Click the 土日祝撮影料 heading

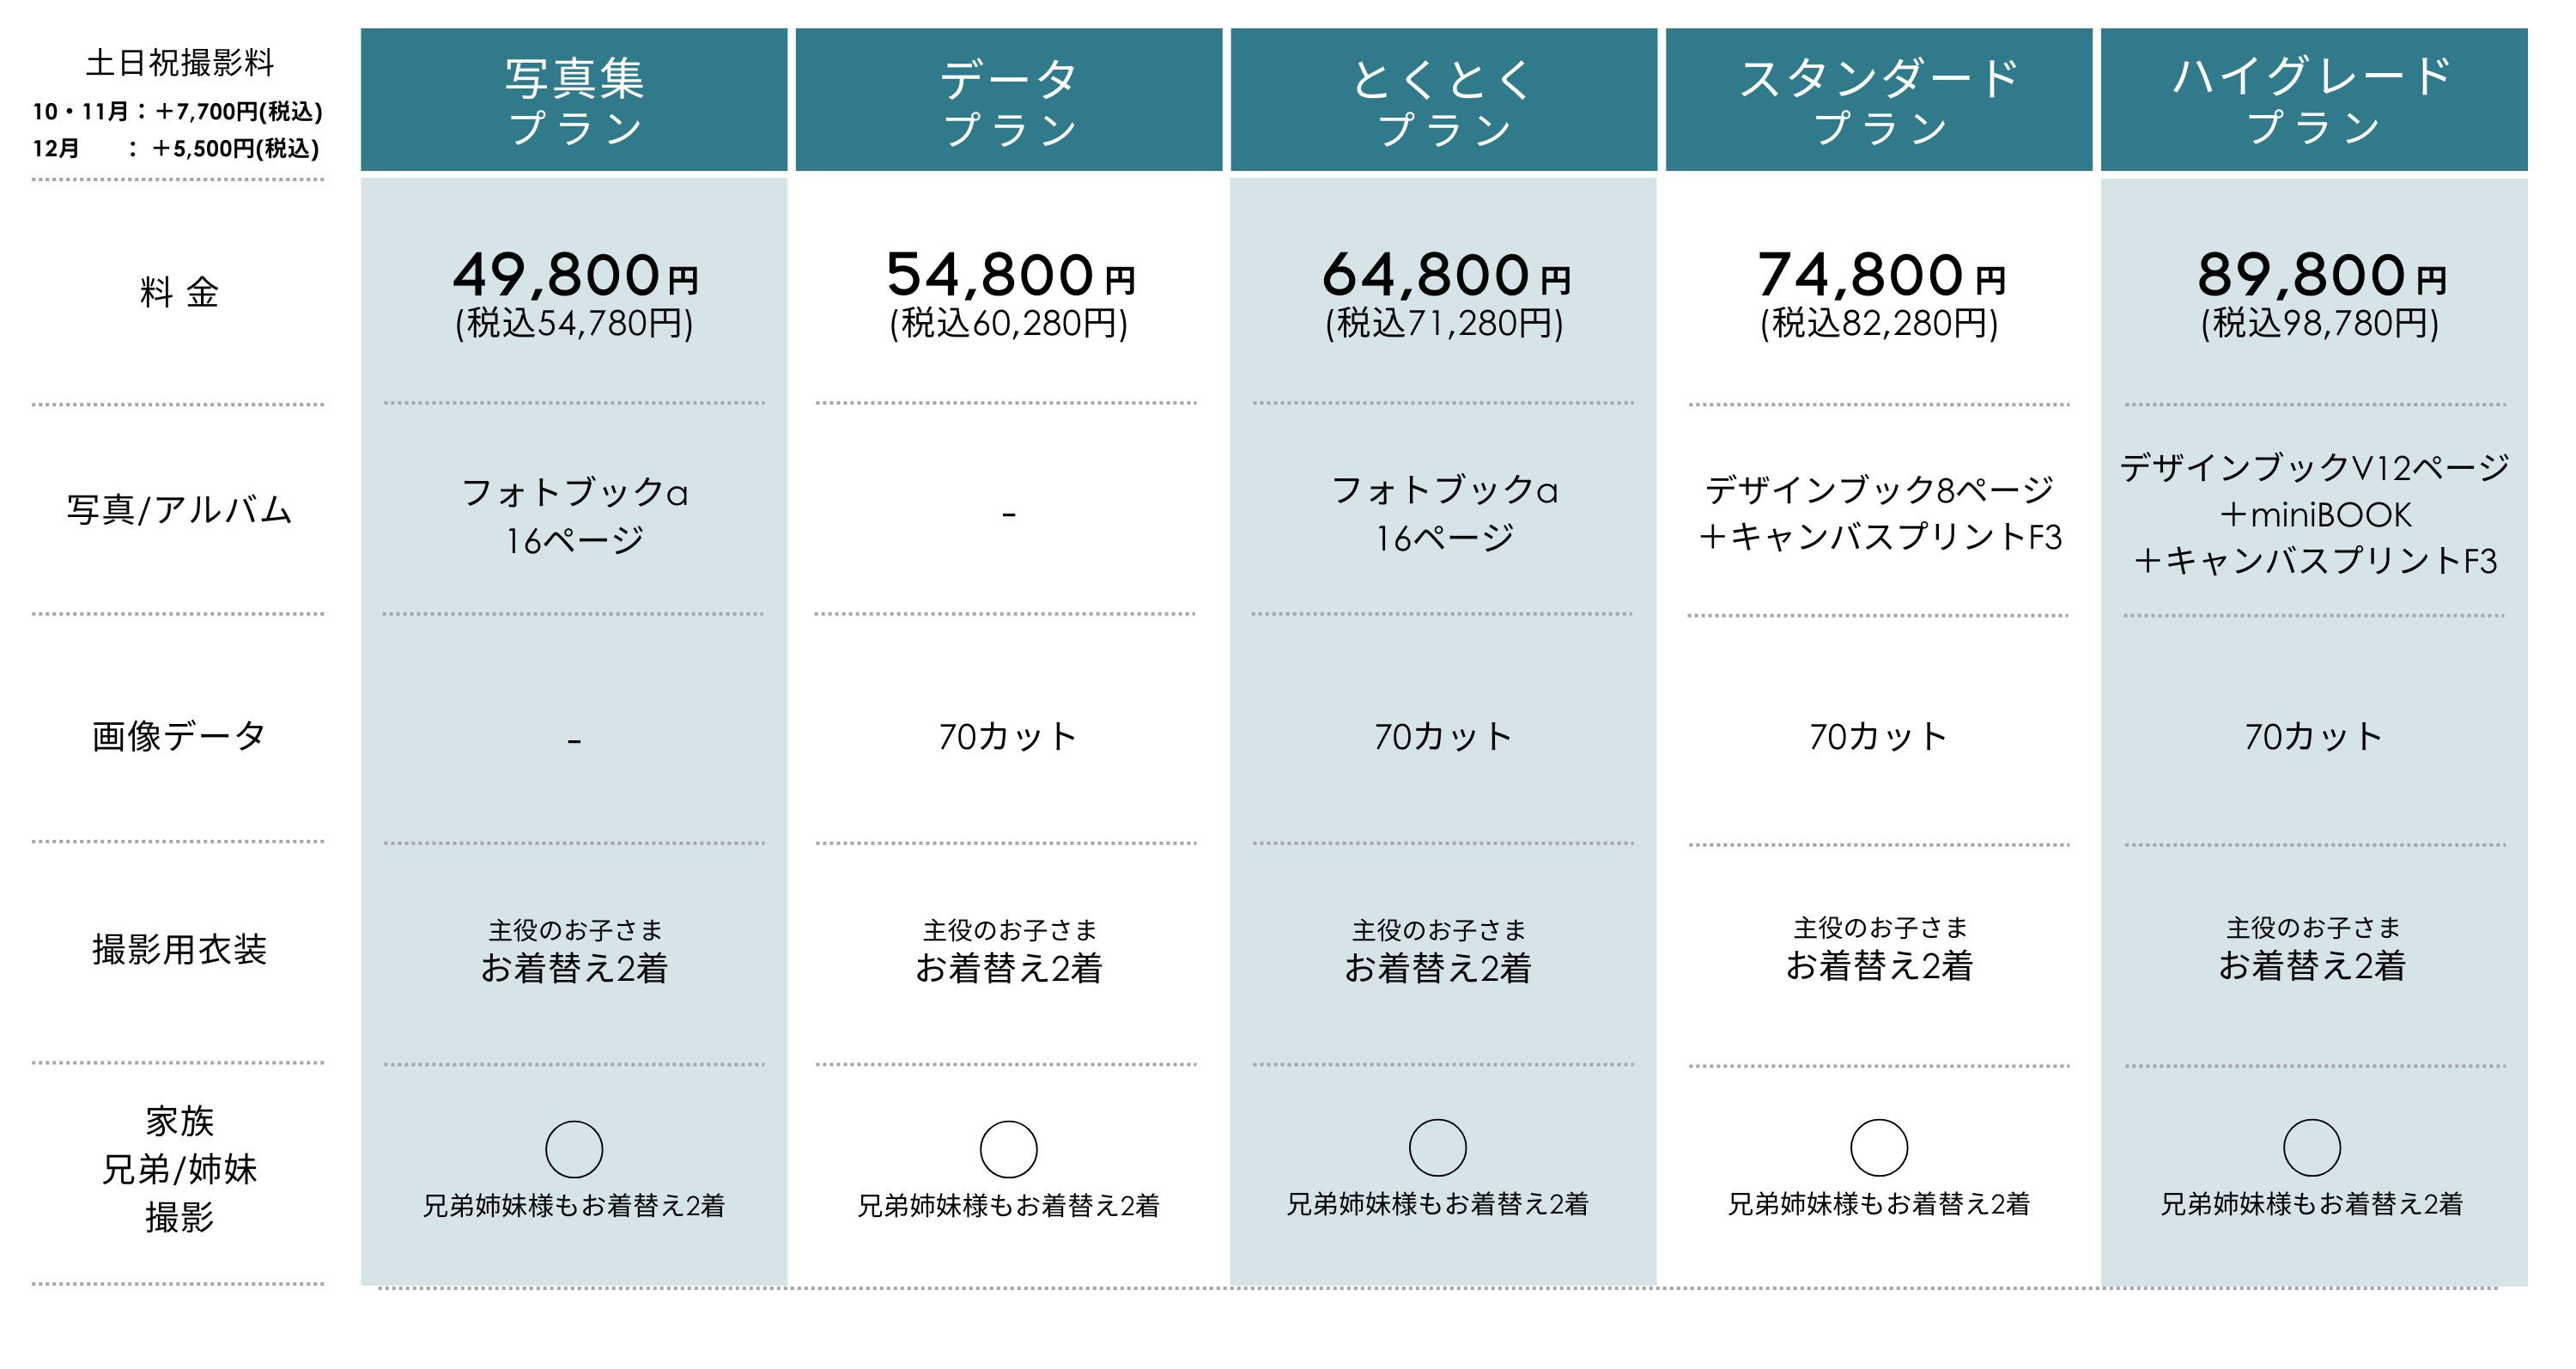coord(180,64)
